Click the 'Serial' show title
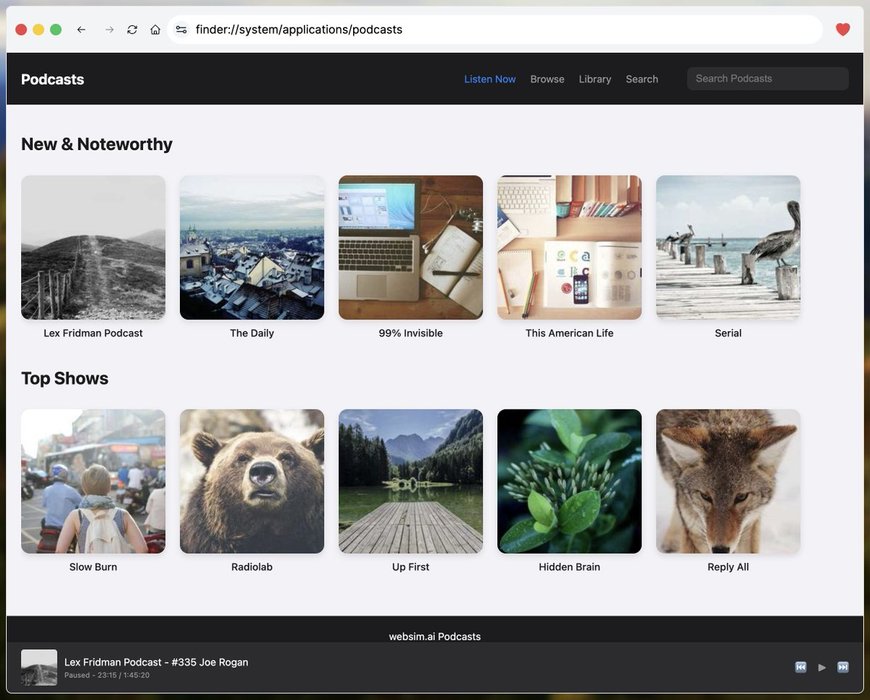Viewport: 870px width, 700px height. pos(728,333)
